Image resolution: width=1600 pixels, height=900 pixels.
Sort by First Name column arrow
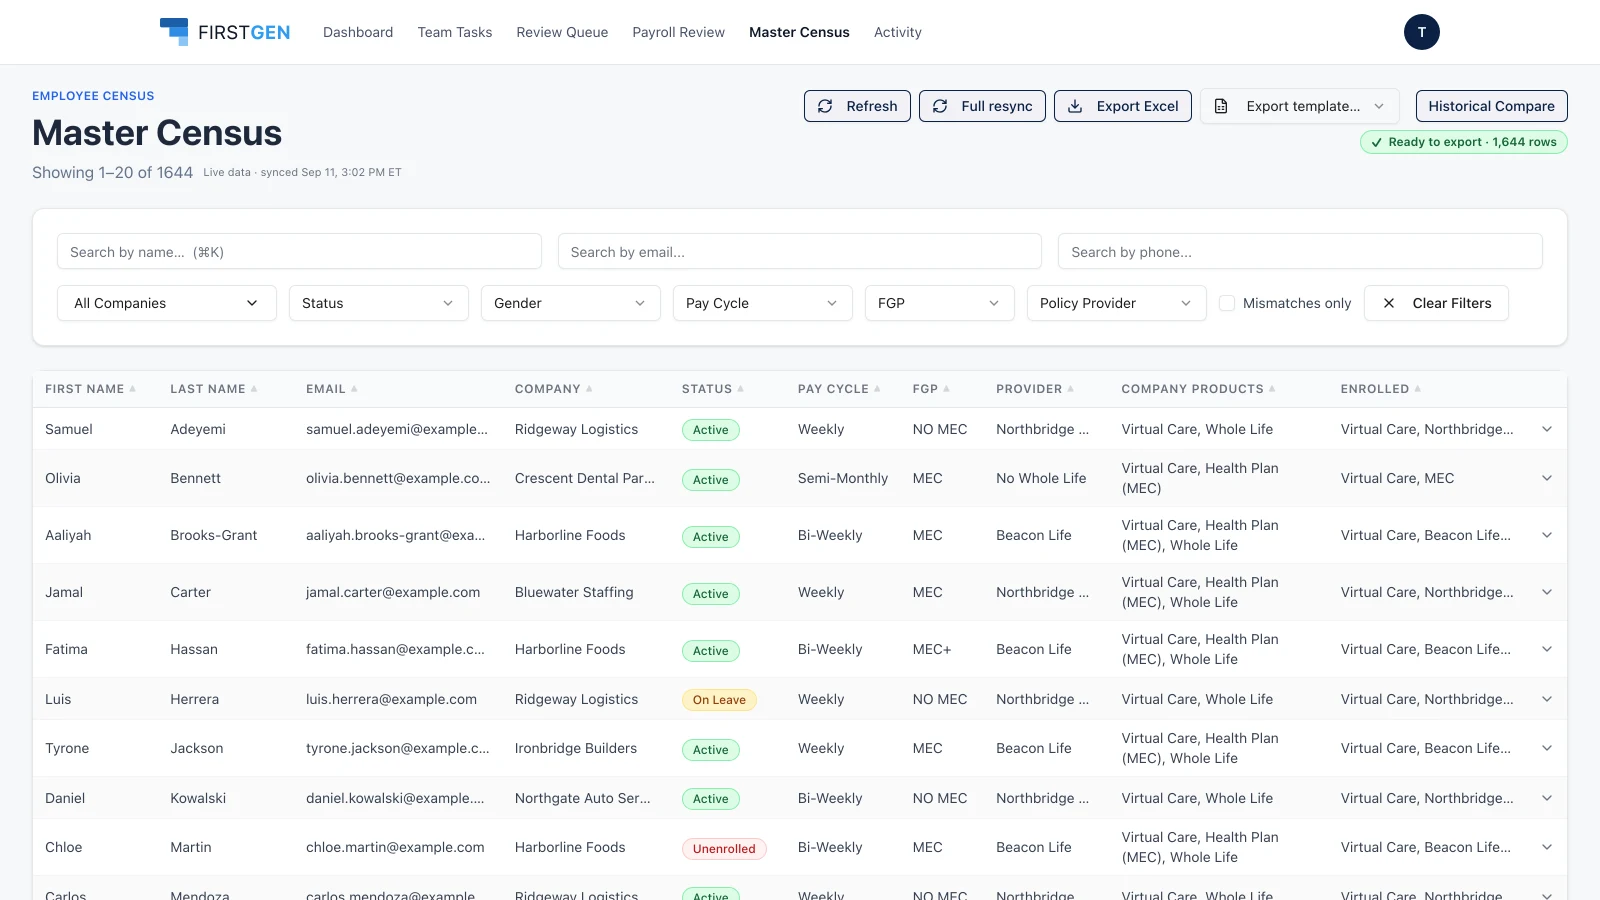[132, 389]
